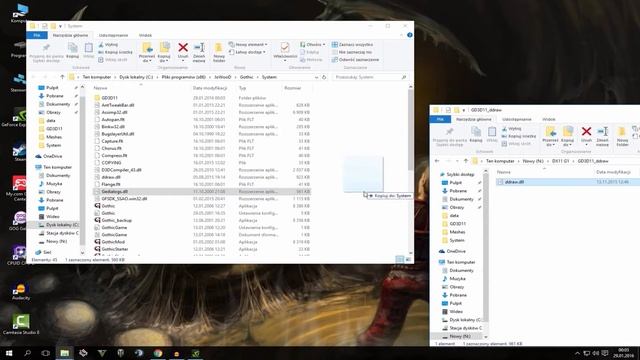The width and height of the screenshot is (640, 360).
Task: Switch to Widok tab in GD3D11_ddraw window
Action: (x=549, y=119)
